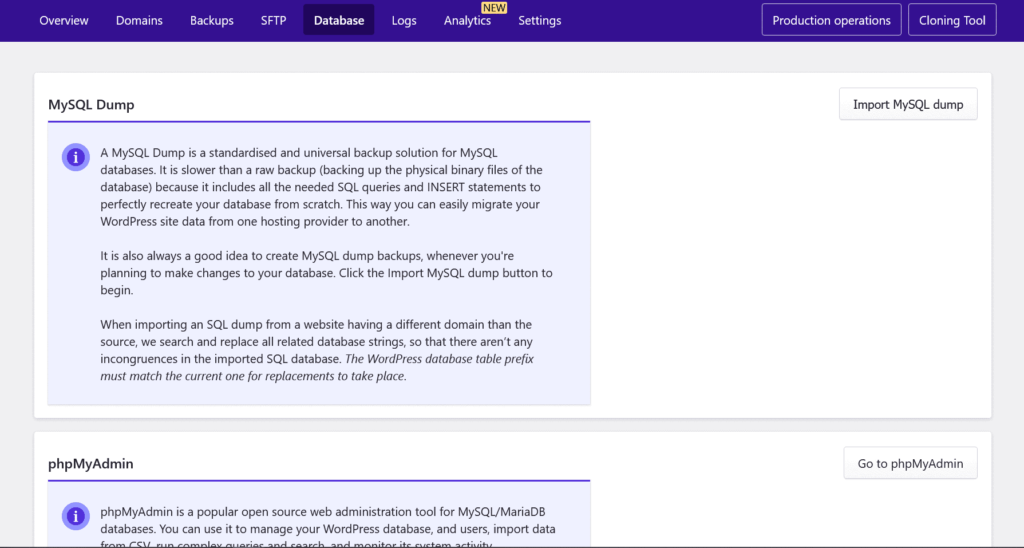Select the Database tab
The height and width of the screenshot is (548, 1024).
339,20
